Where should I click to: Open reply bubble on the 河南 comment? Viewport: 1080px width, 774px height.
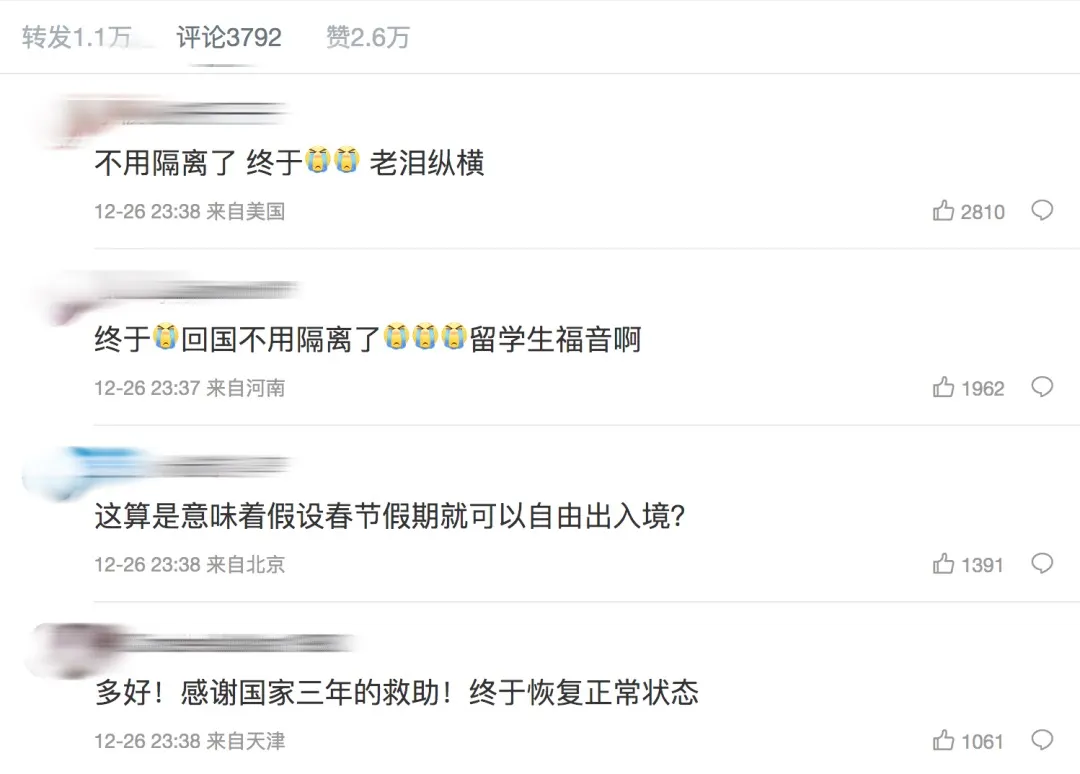(x=1042, y=388)
